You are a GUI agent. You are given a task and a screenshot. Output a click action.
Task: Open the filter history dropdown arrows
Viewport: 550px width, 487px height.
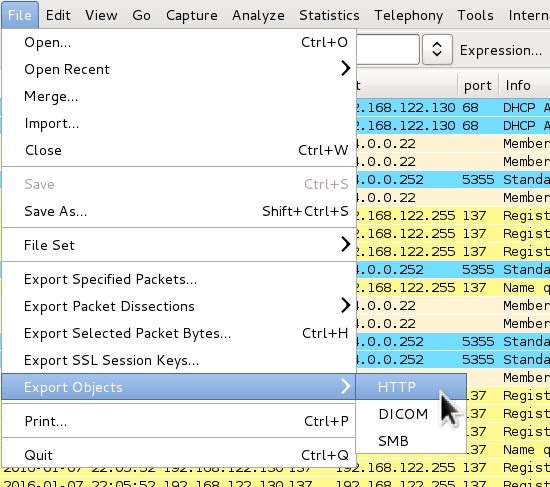[437, 49]
